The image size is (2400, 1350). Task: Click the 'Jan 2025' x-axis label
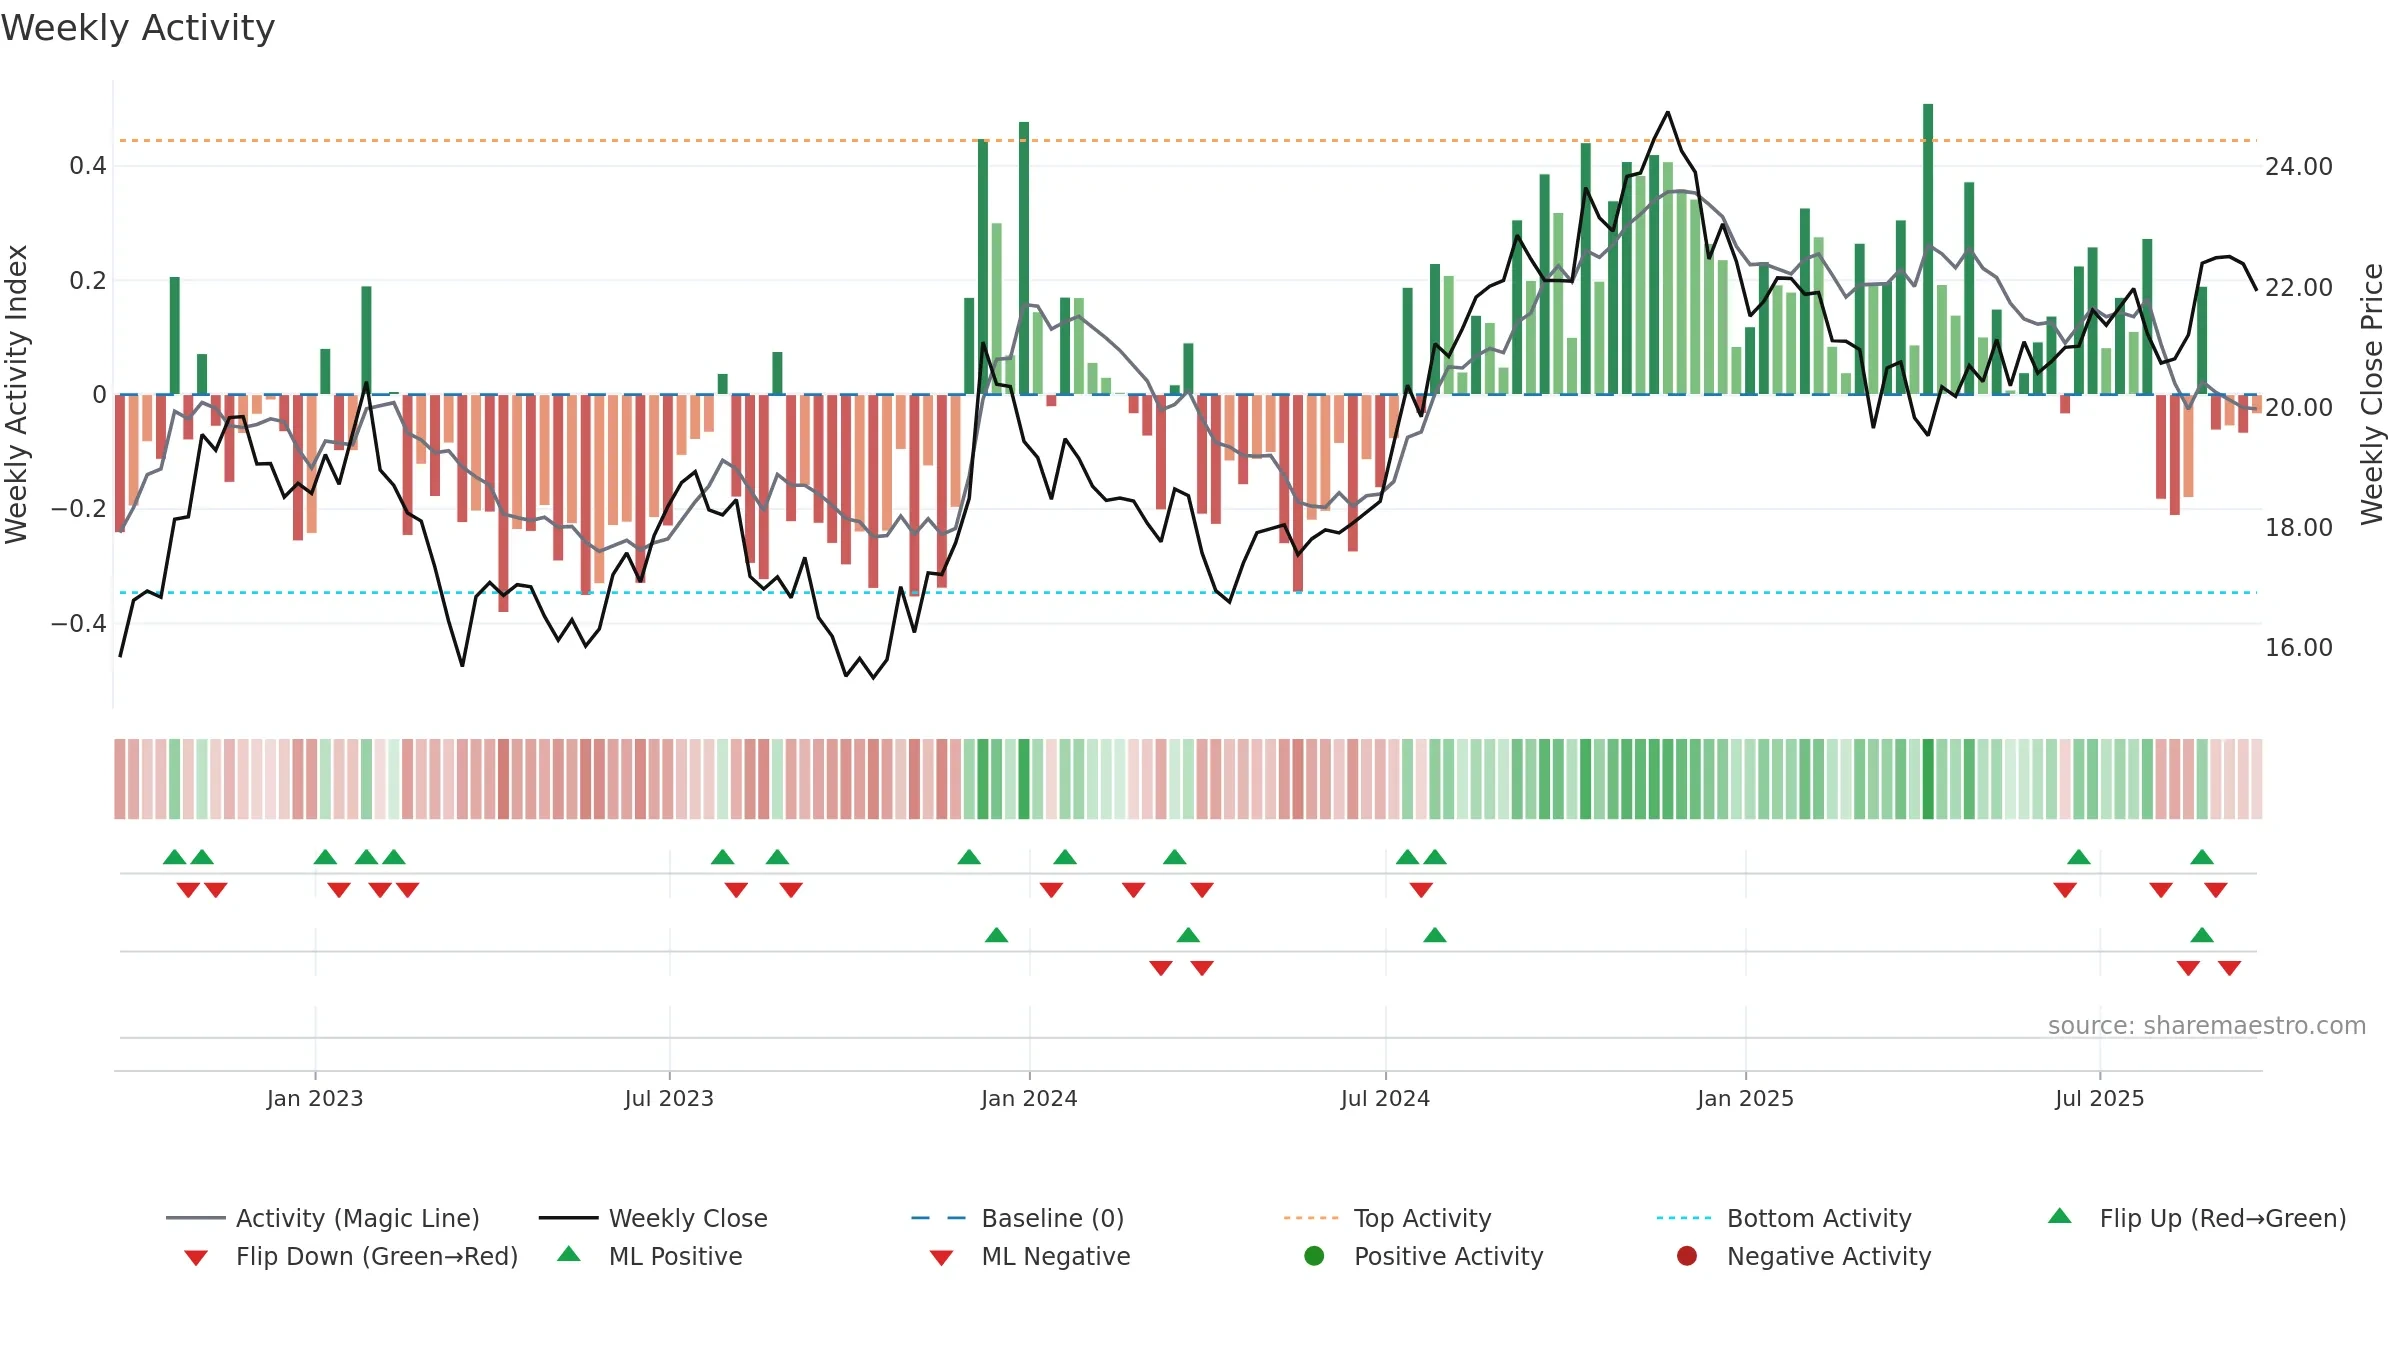(1745, 1099)
